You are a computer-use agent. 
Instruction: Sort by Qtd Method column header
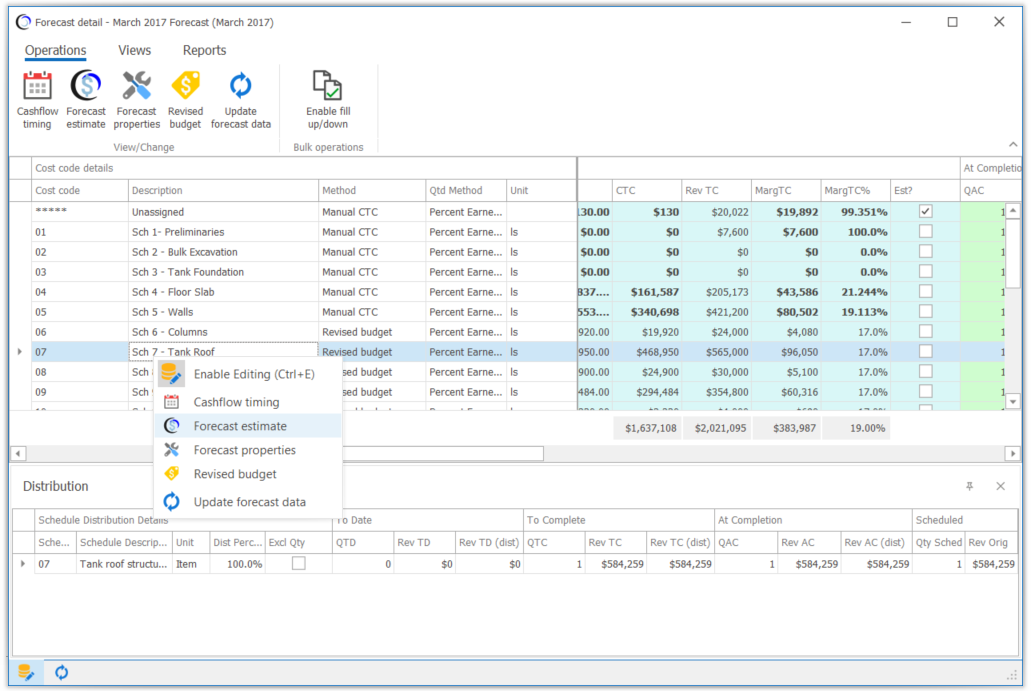click(x=466, y=190)
